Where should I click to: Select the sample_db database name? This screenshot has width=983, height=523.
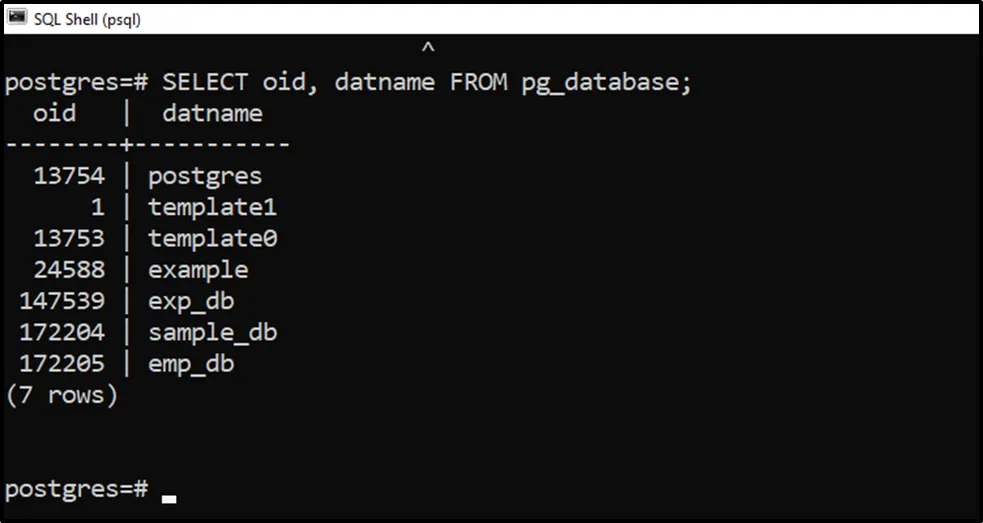212,332
